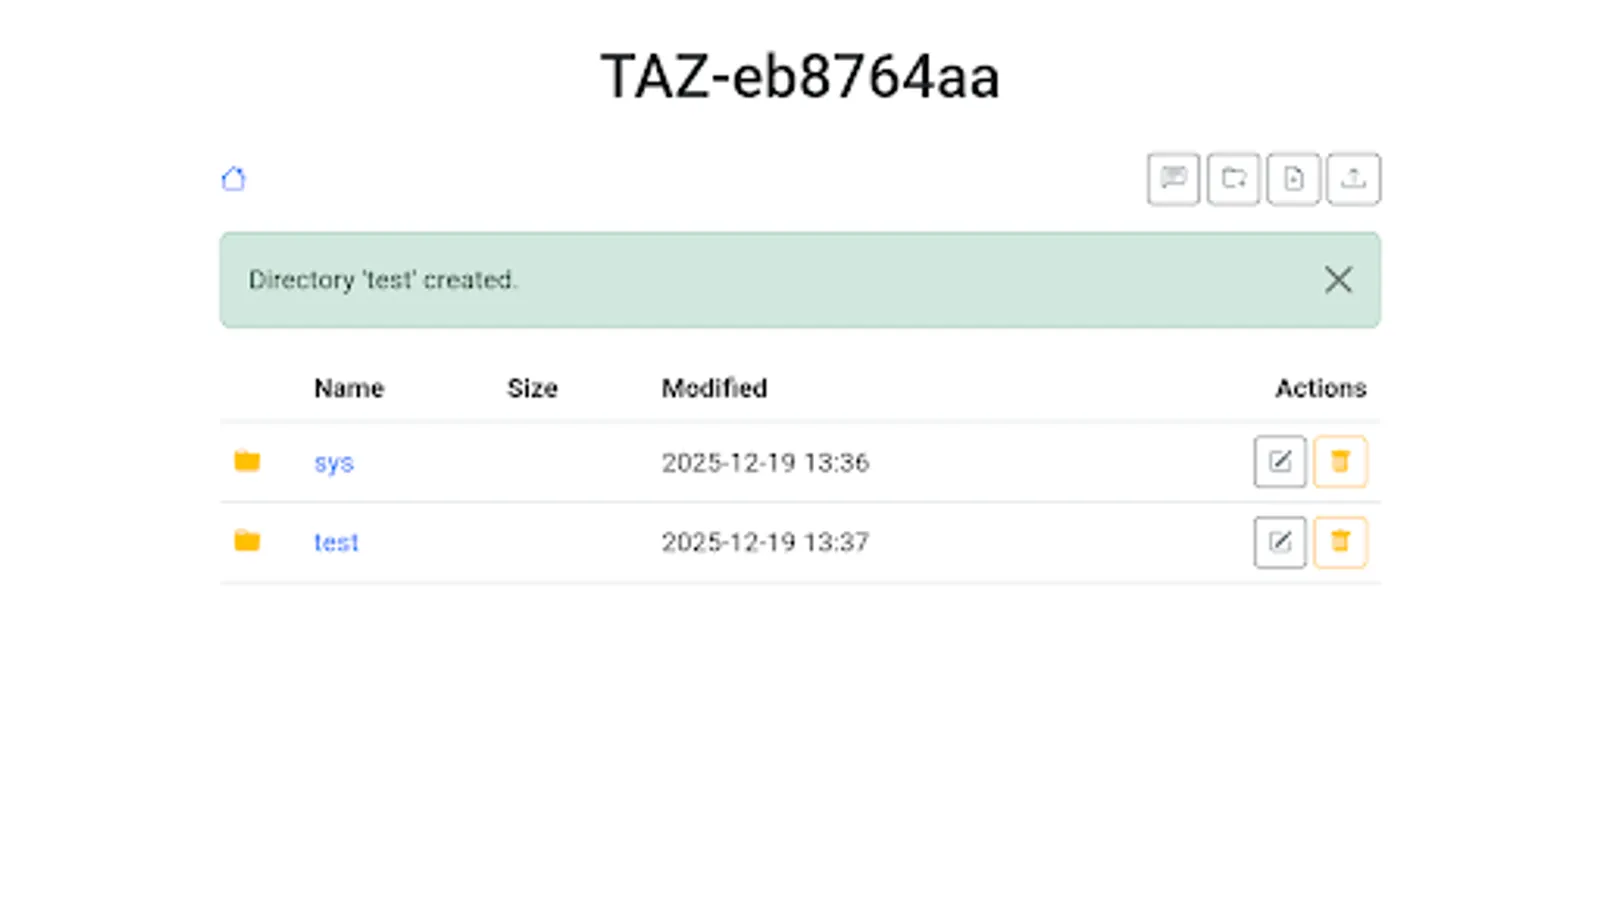This screenshot has width=1600, height=900.
Task: Open the new folder creation dialog
Action: pyautogui.click(x=1233, y=179)
